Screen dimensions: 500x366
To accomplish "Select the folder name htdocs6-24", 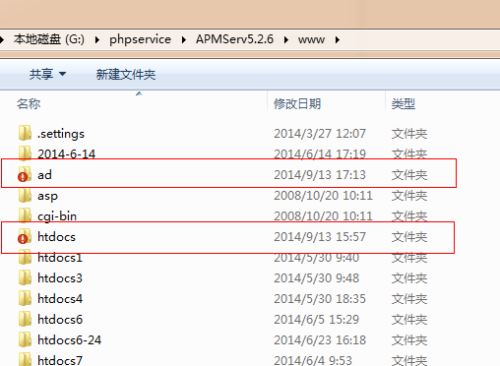I will coord(69,340).
